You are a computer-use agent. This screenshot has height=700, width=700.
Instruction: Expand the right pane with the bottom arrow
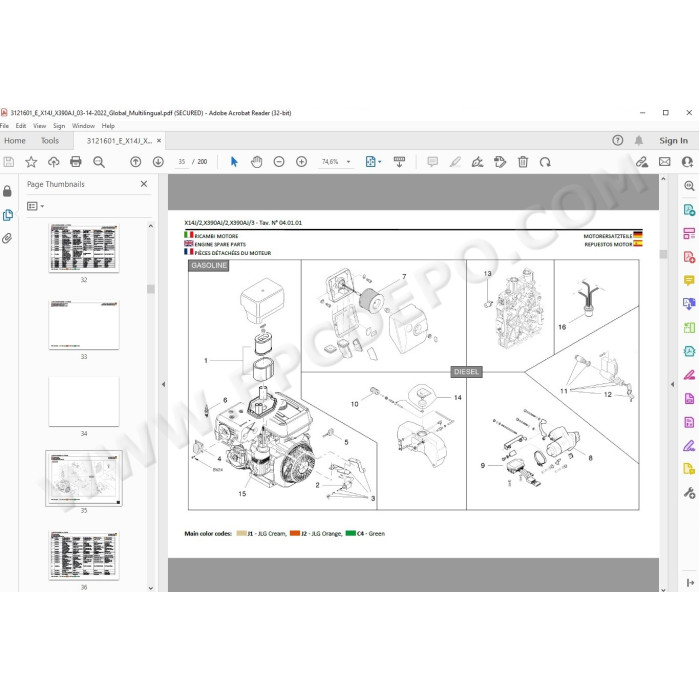click(x=690, y=583)
